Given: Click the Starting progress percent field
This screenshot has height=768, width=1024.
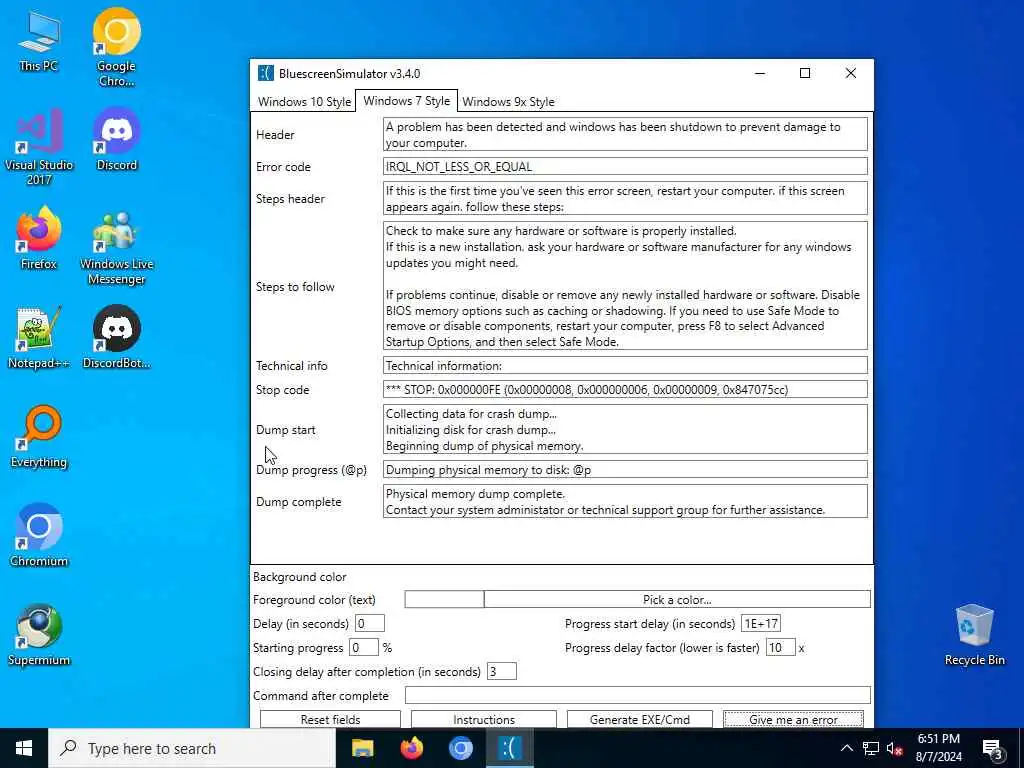Looking at the screenshot, I should coord(364,648).
